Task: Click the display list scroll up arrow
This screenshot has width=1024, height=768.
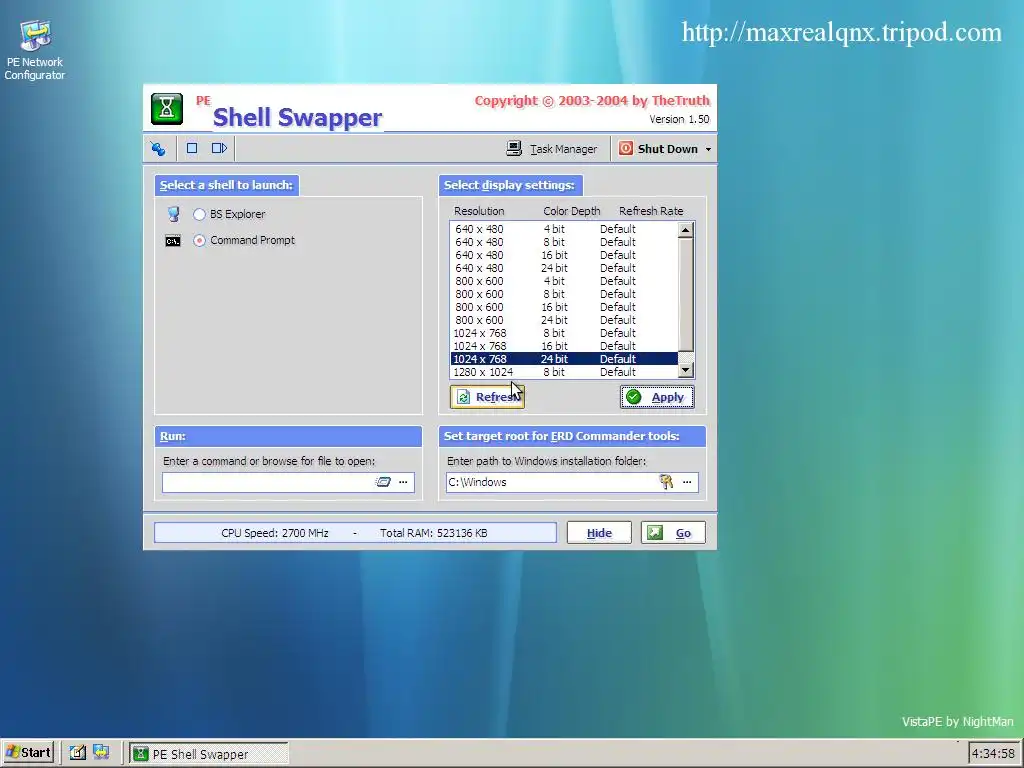Action: pyautogui.click(x=685, y=230)
